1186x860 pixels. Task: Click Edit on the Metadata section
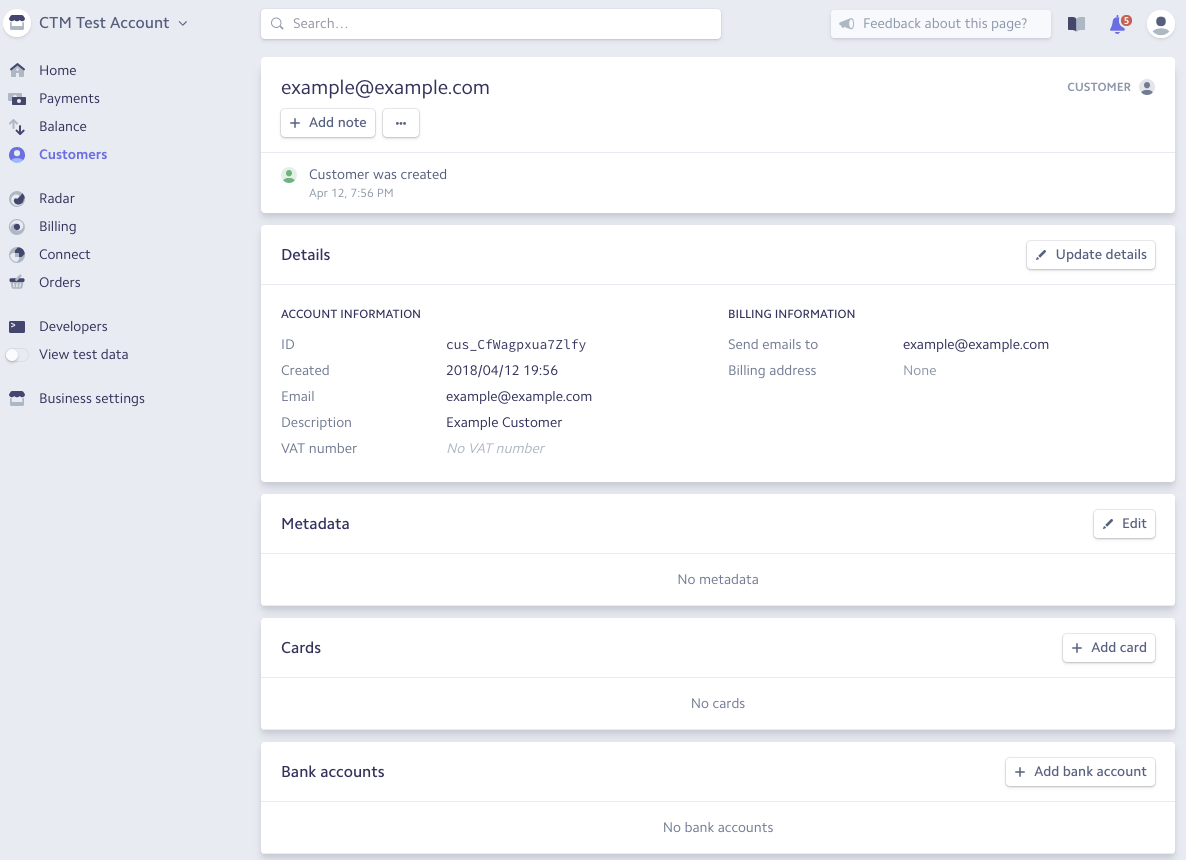click(x=1124, y=524)
